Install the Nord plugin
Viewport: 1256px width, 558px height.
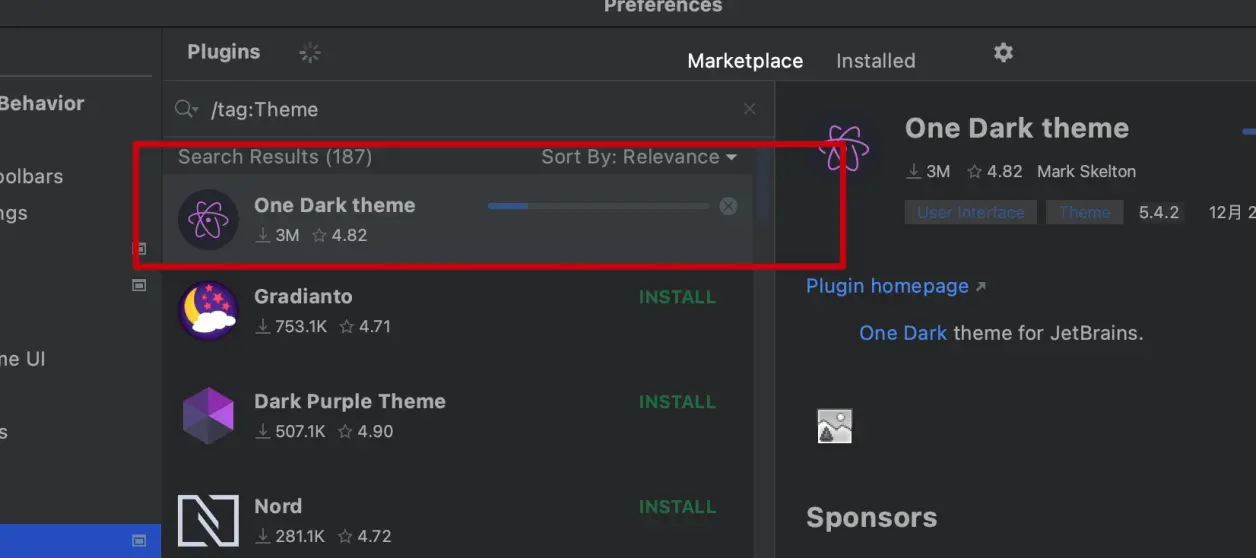coord(677,507)
